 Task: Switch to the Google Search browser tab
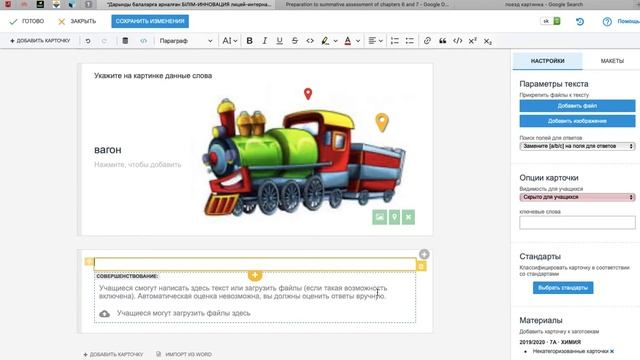[x=544, y=4]
